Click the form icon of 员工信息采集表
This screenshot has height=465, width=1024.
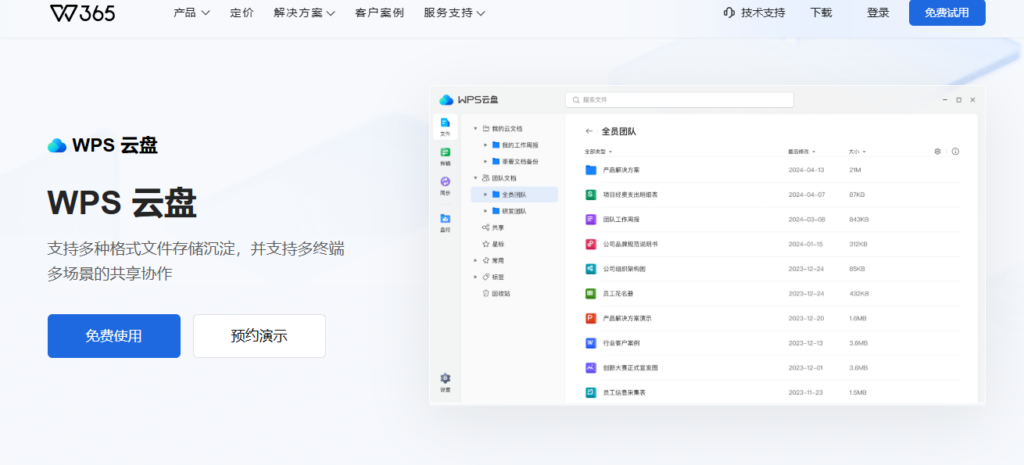[591, 393]
